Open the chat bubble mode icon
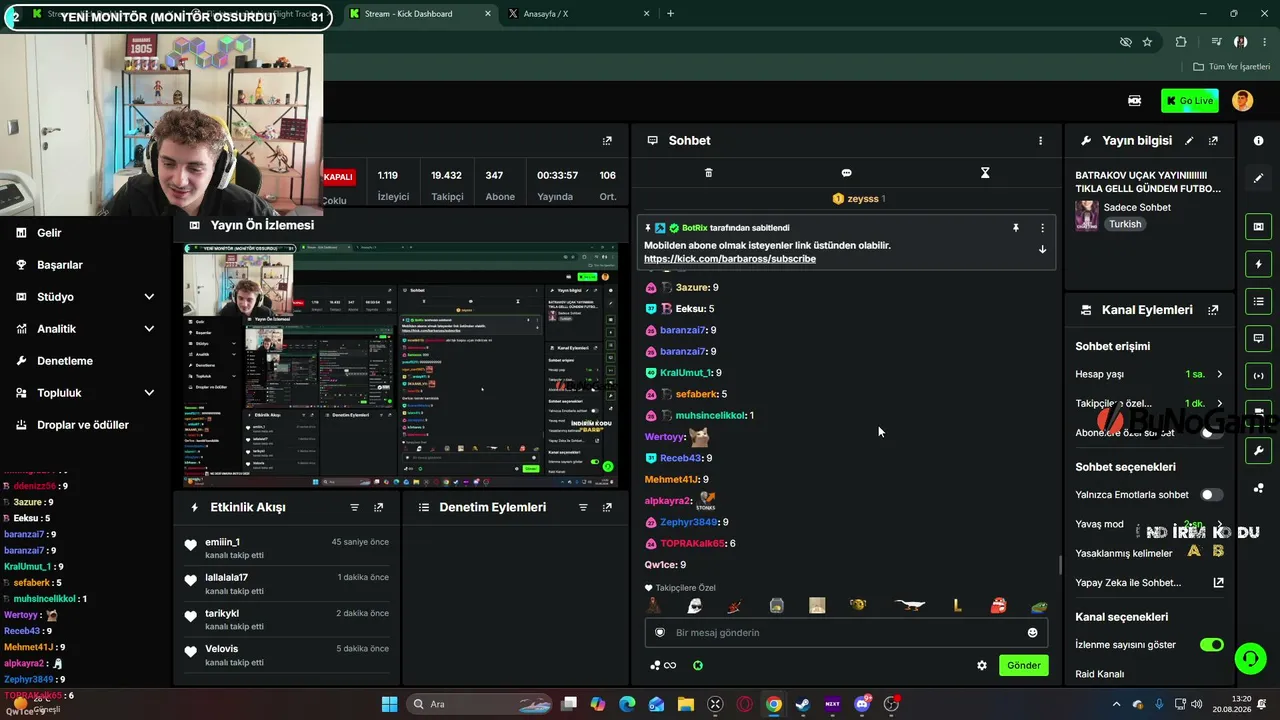This screenshot has height=720, width=1280. (x=846, y=173)
